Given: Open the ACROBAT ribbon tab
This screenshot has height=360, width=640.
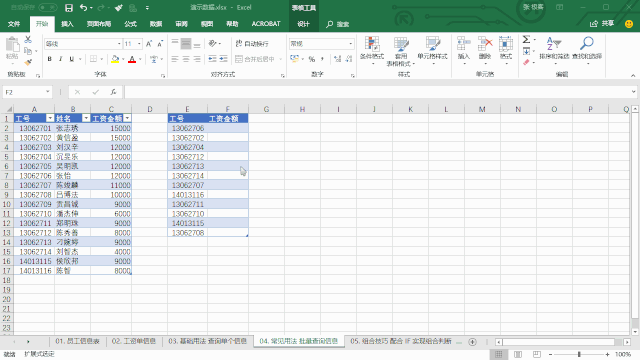Looking at the screenshot, I should (266, 24).
